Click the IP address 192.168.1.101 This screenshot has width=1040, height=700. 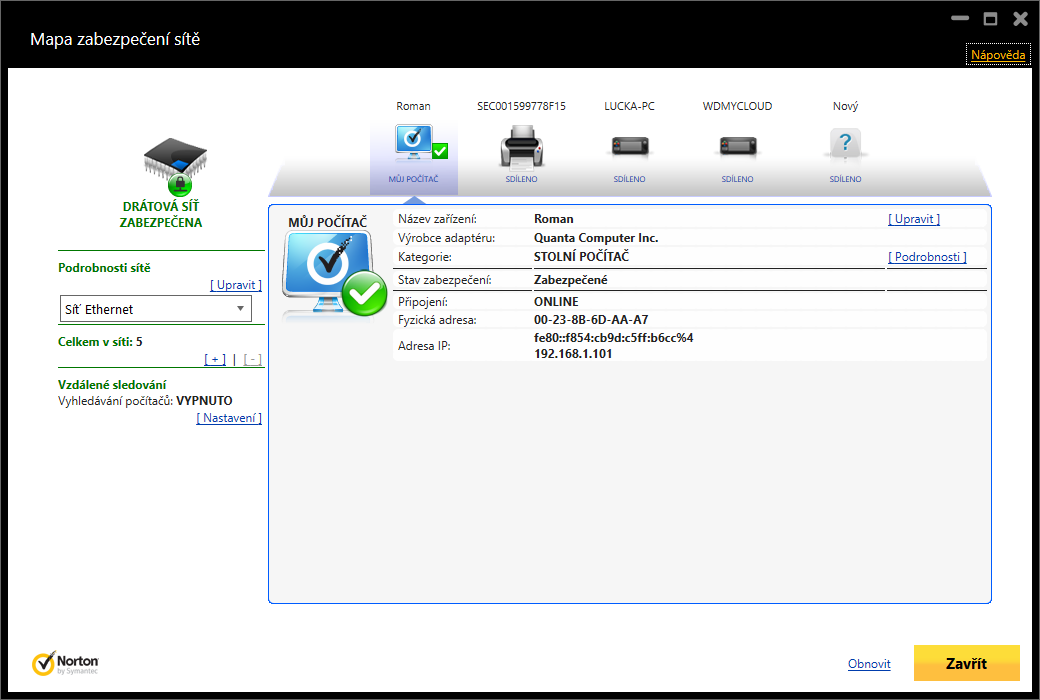tap(573, 354)
